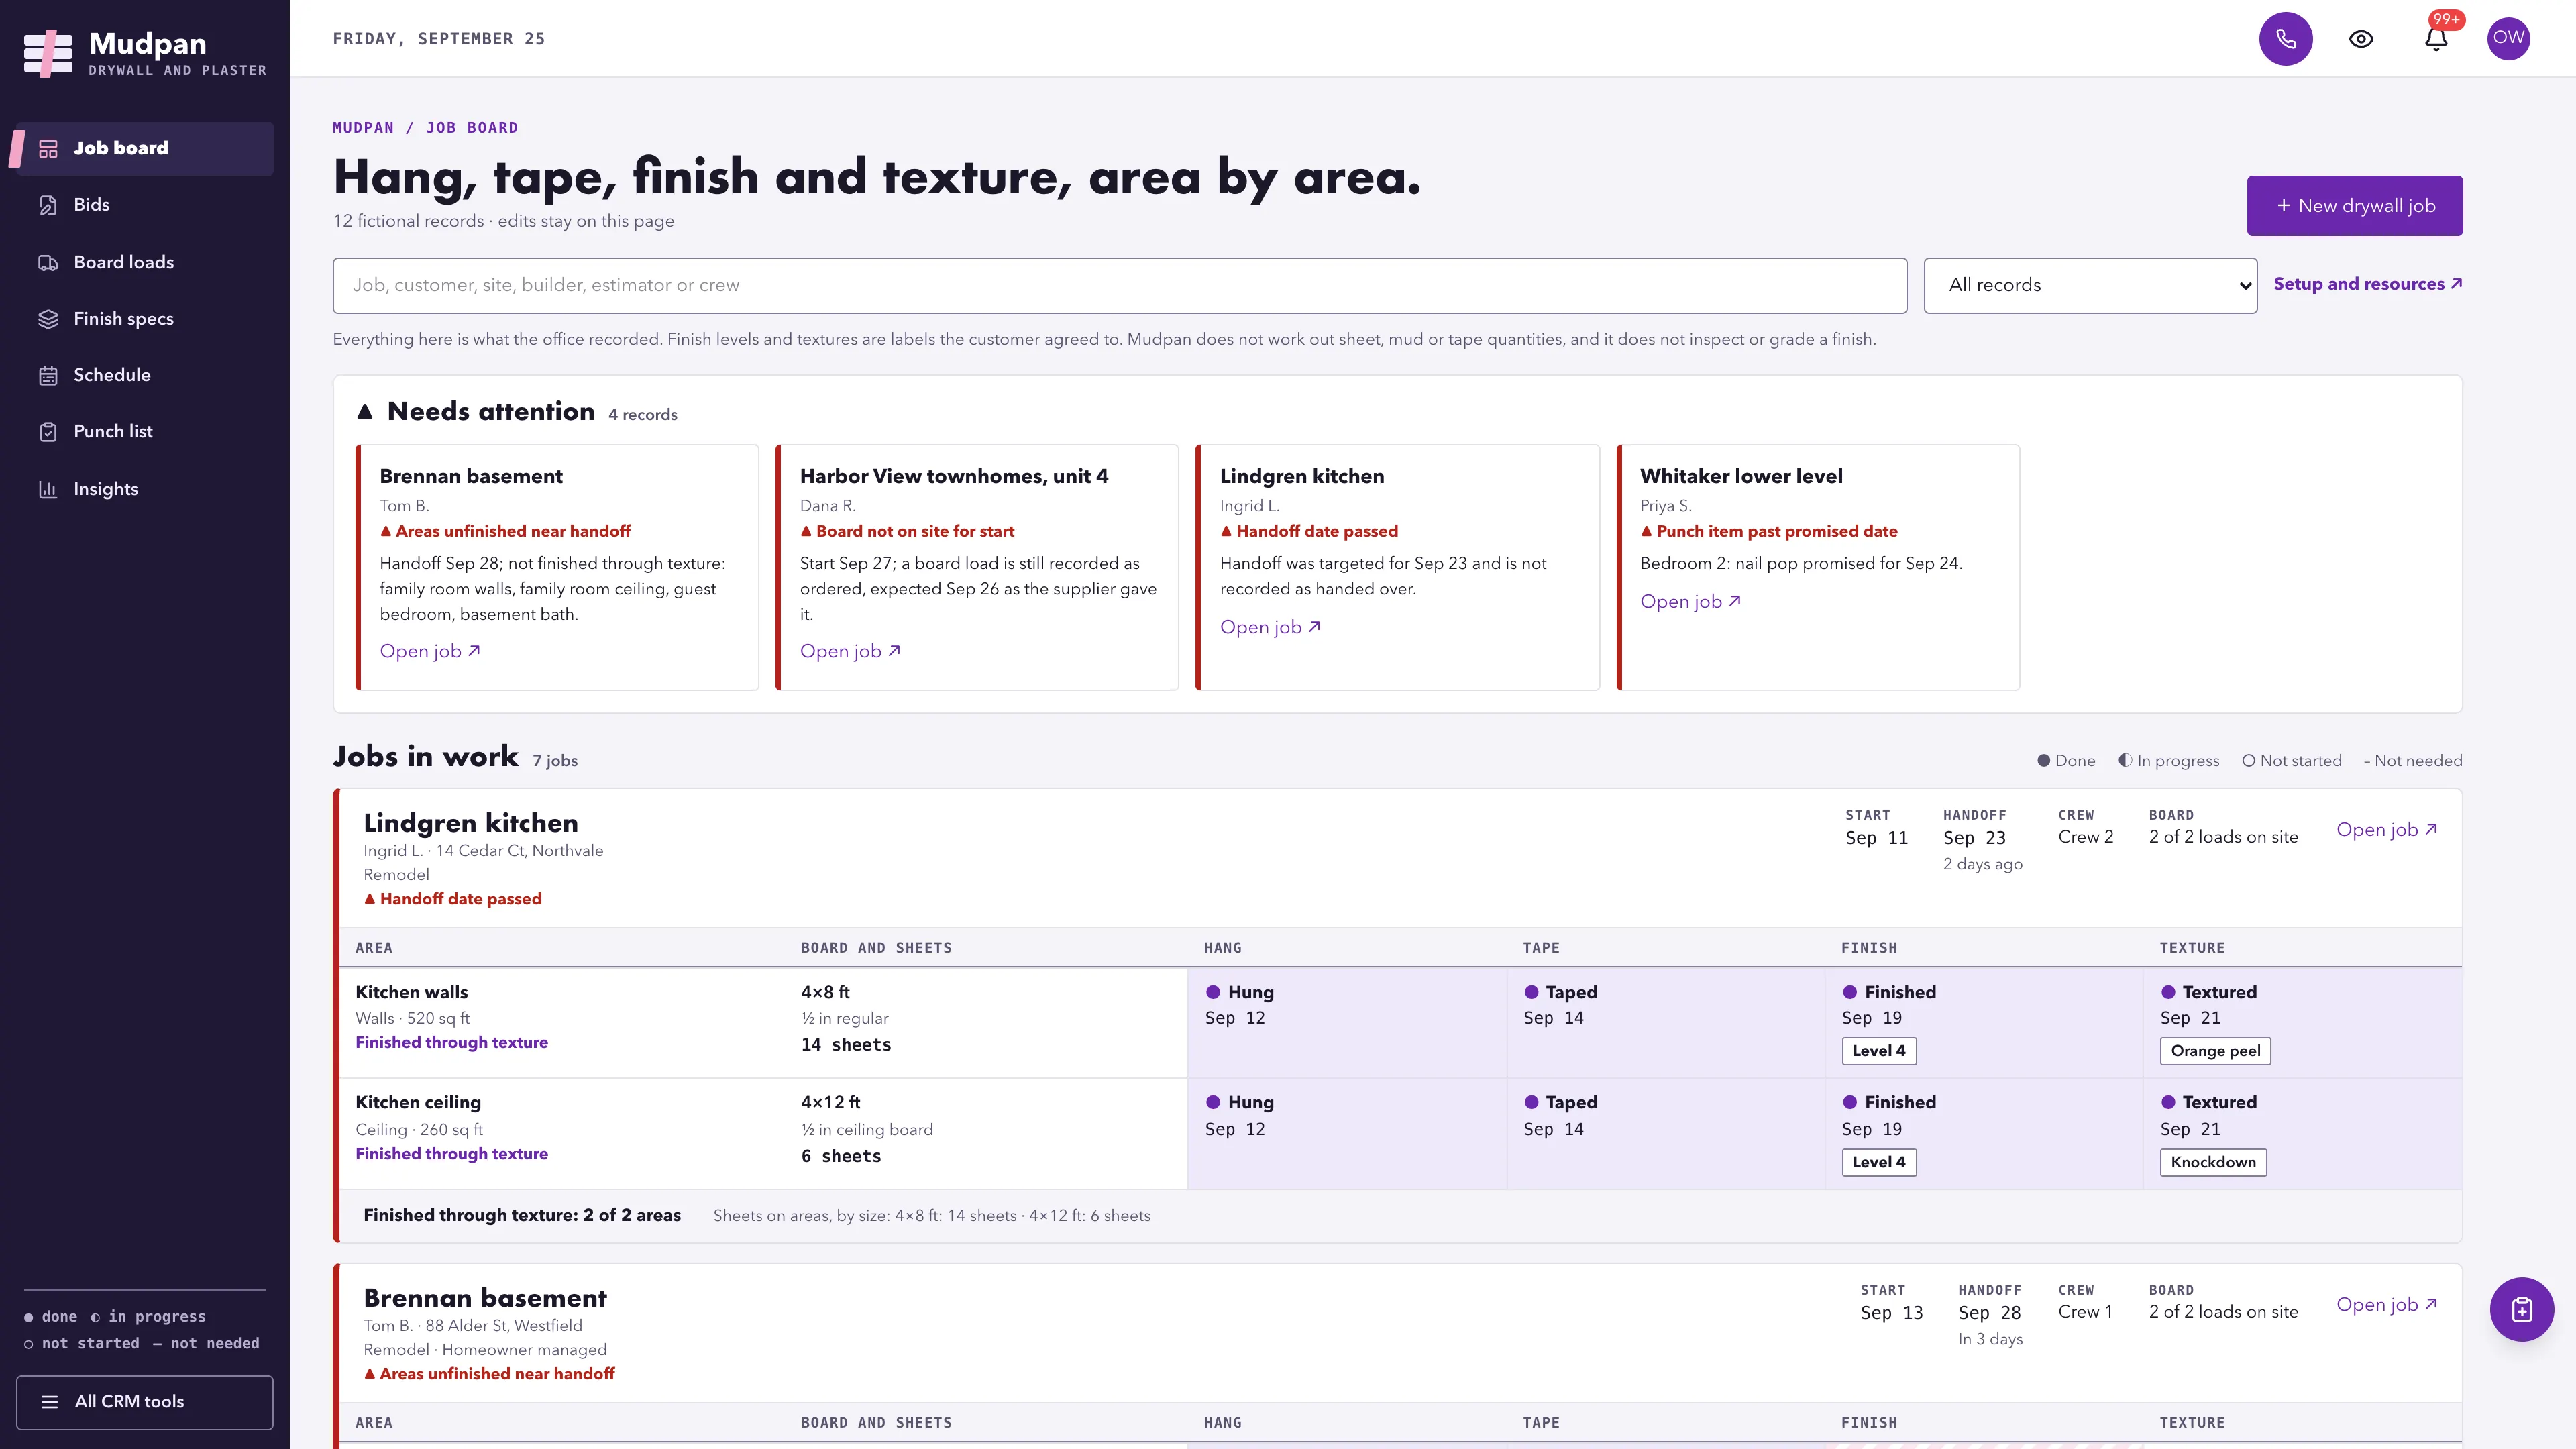
Task: Click the Taped status dot for Kitchen ceiling
Action: tap(1531, 1102)
